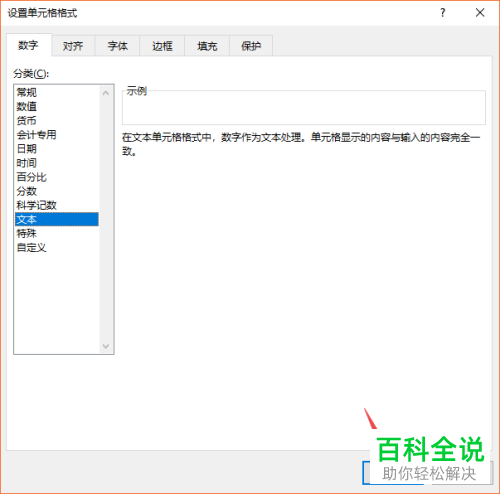Switch to the 保护 tab

(251, 46)
